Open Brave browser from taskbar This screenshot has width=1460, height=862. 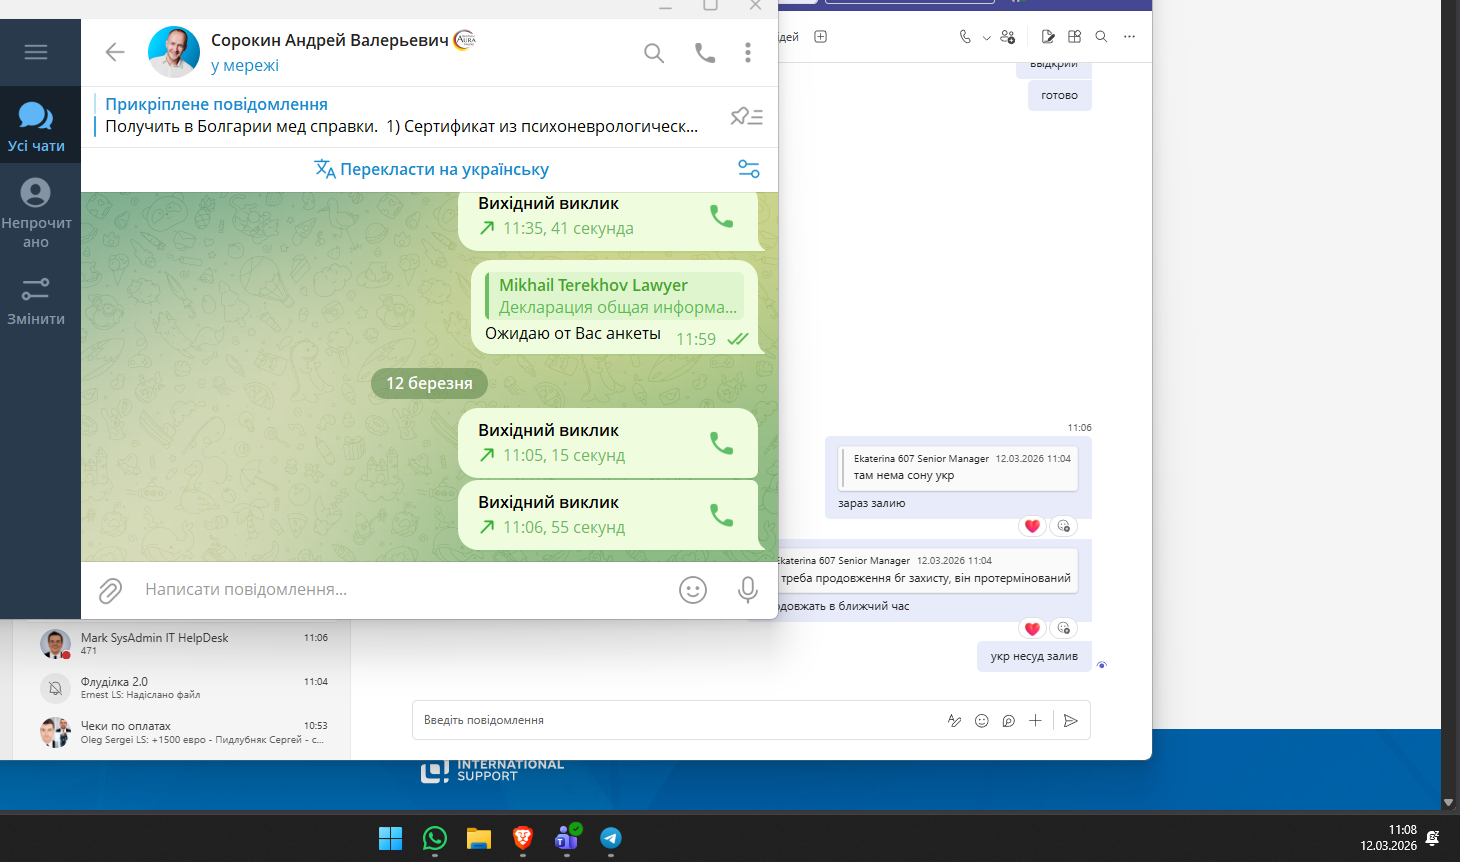523,838
